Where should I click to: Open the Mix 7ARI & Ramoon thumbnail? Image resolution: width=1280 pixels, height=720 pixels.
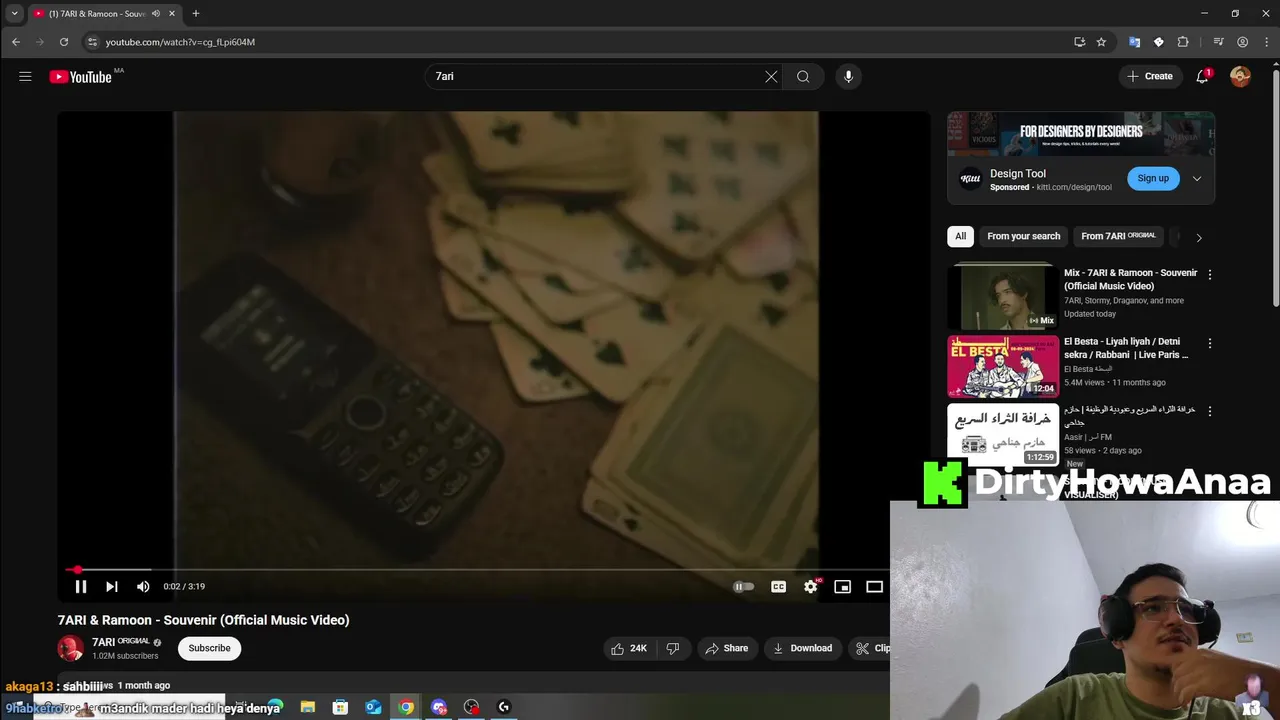click(1003, 296)
